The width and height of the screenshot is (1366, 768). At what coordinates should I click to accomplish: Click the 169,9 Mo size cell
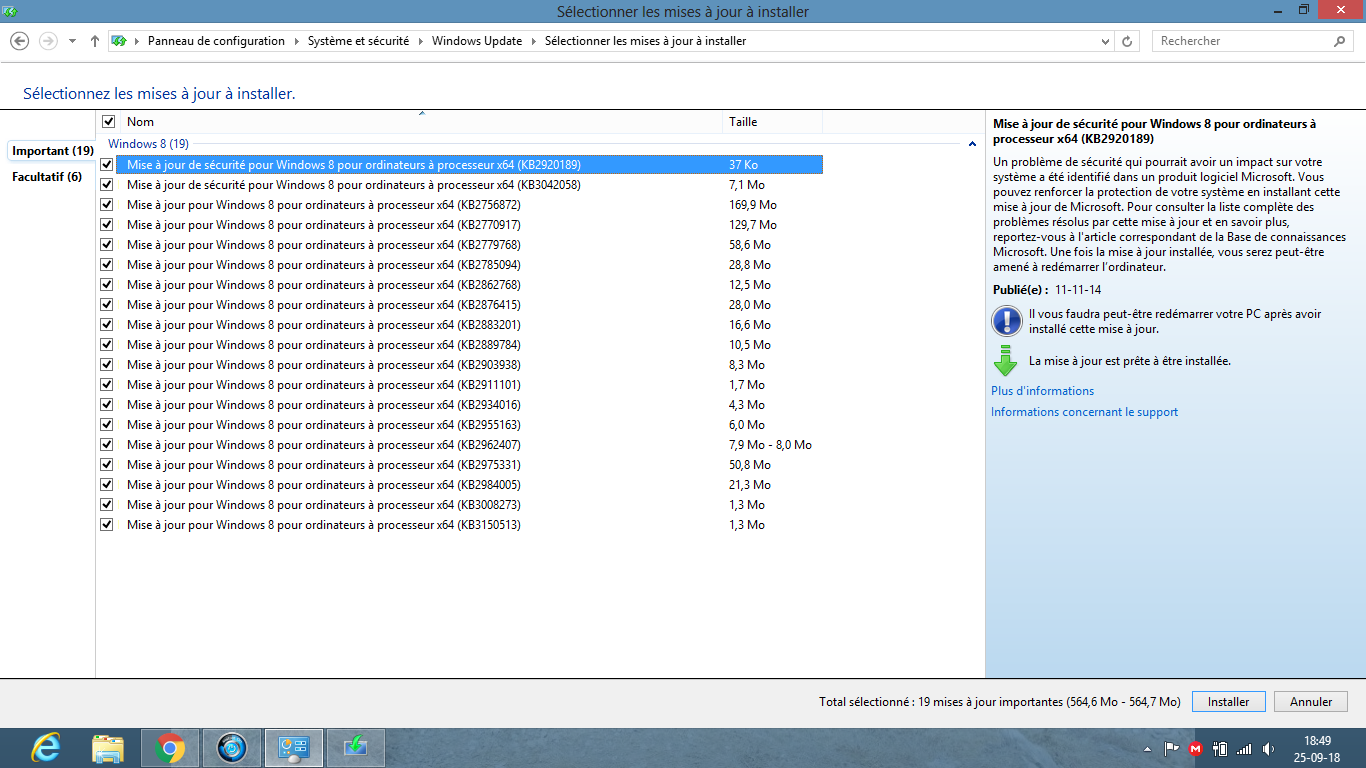point(753,204)
